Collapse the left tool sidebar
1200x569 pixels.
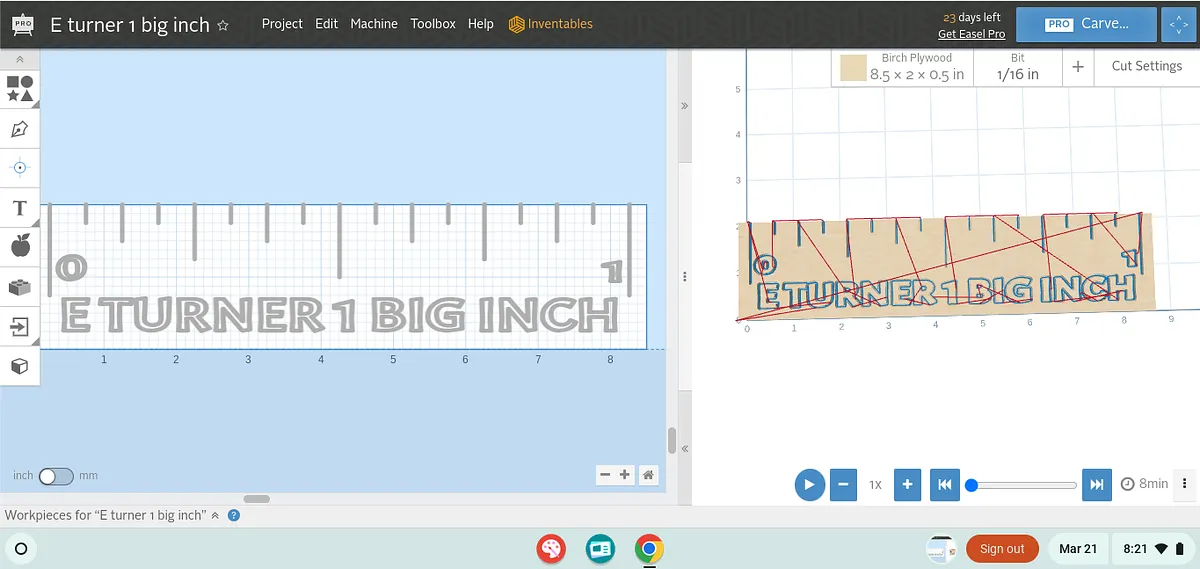tap(20, 61)
